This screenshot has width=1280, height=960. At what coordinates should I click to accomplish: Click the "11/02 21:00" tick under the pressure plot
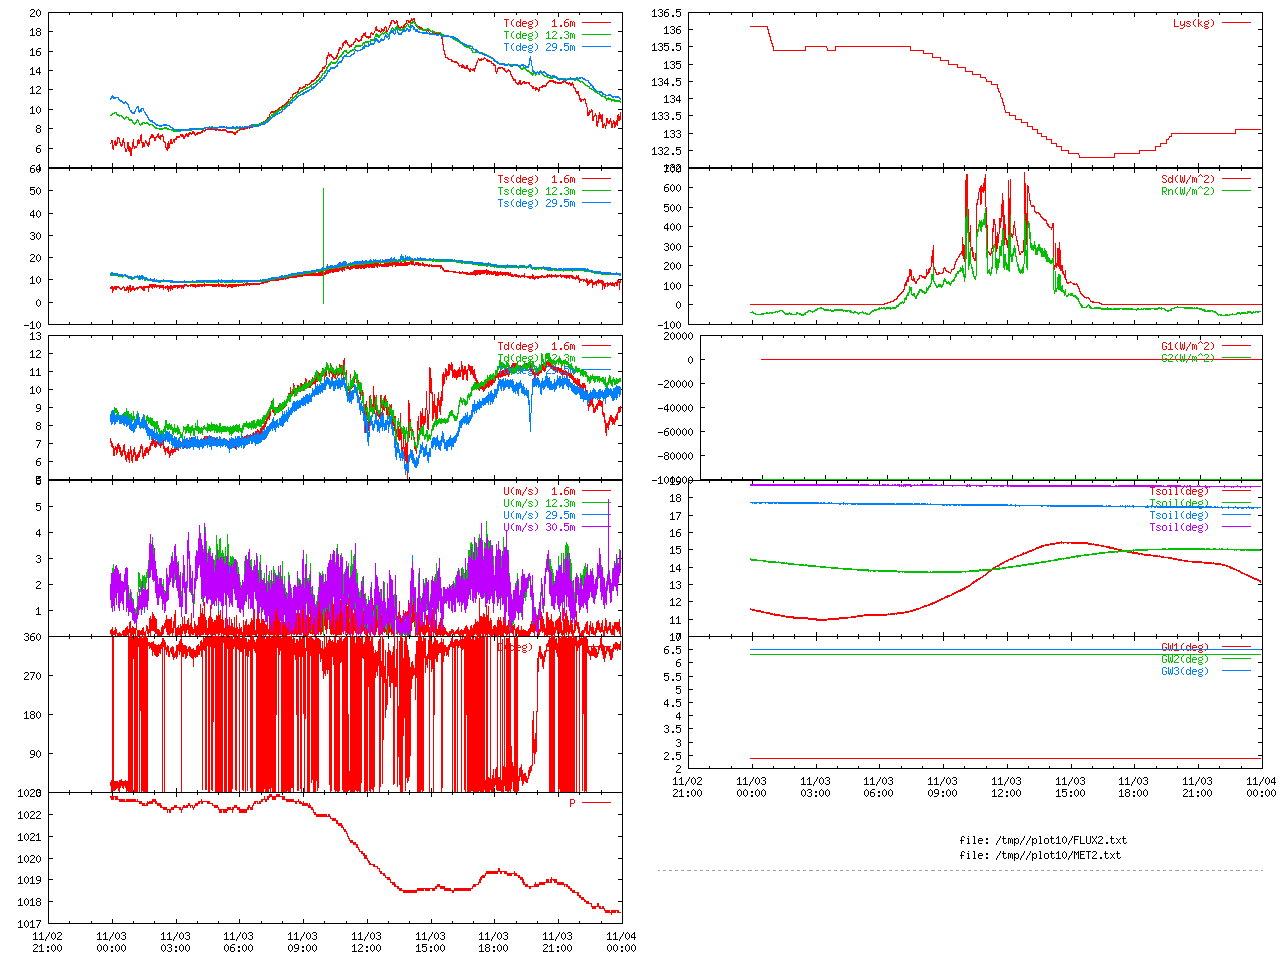click(47, 942)
